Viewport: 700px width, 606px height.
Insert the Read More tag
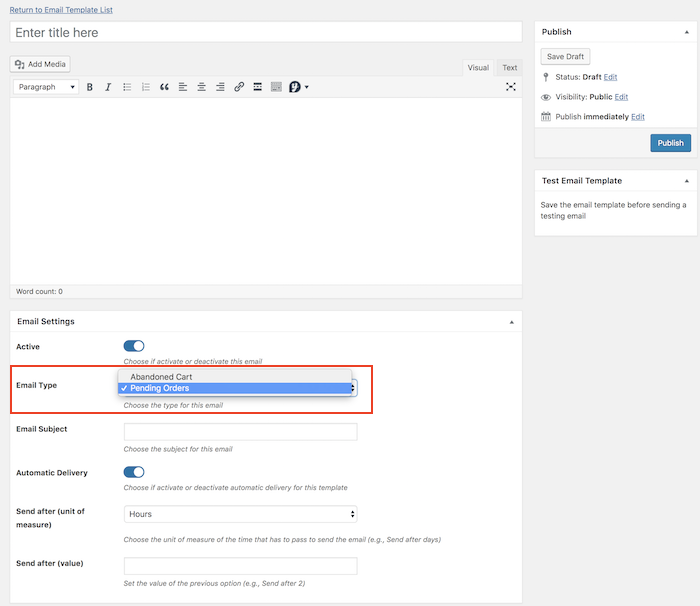click(258, 87)
